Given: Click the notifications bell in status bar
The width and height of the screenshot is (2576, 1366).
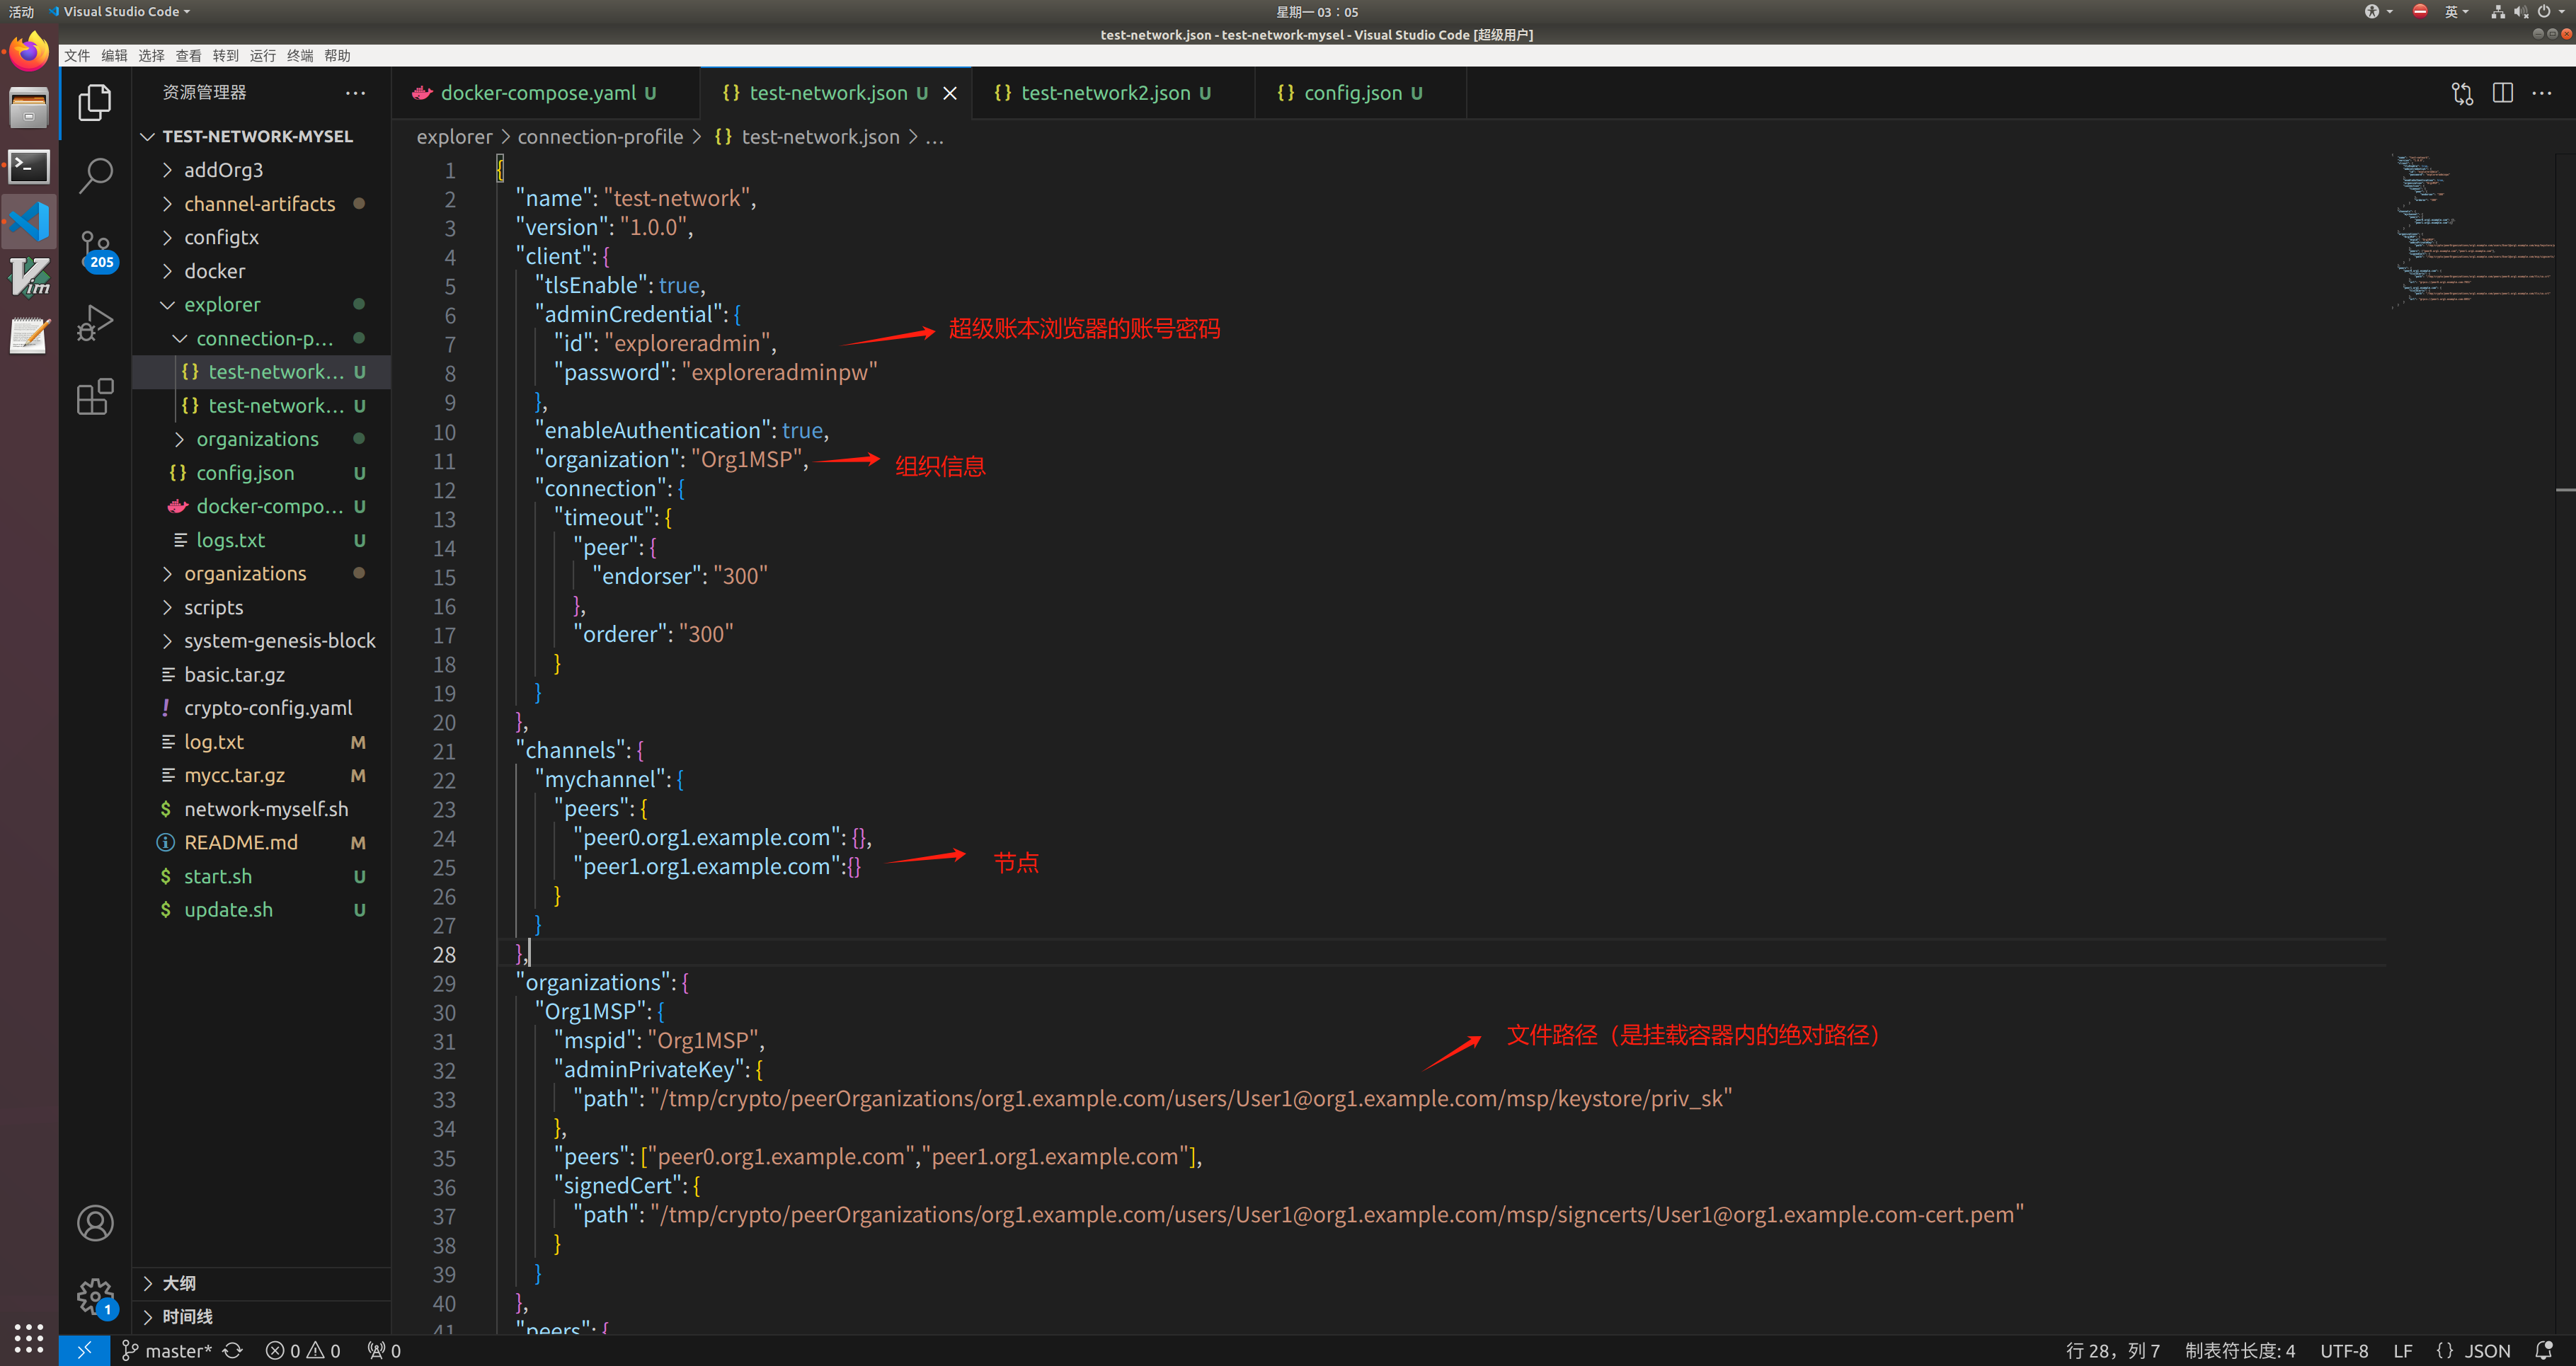Looking at the screenshot, I should 2545,1351.
